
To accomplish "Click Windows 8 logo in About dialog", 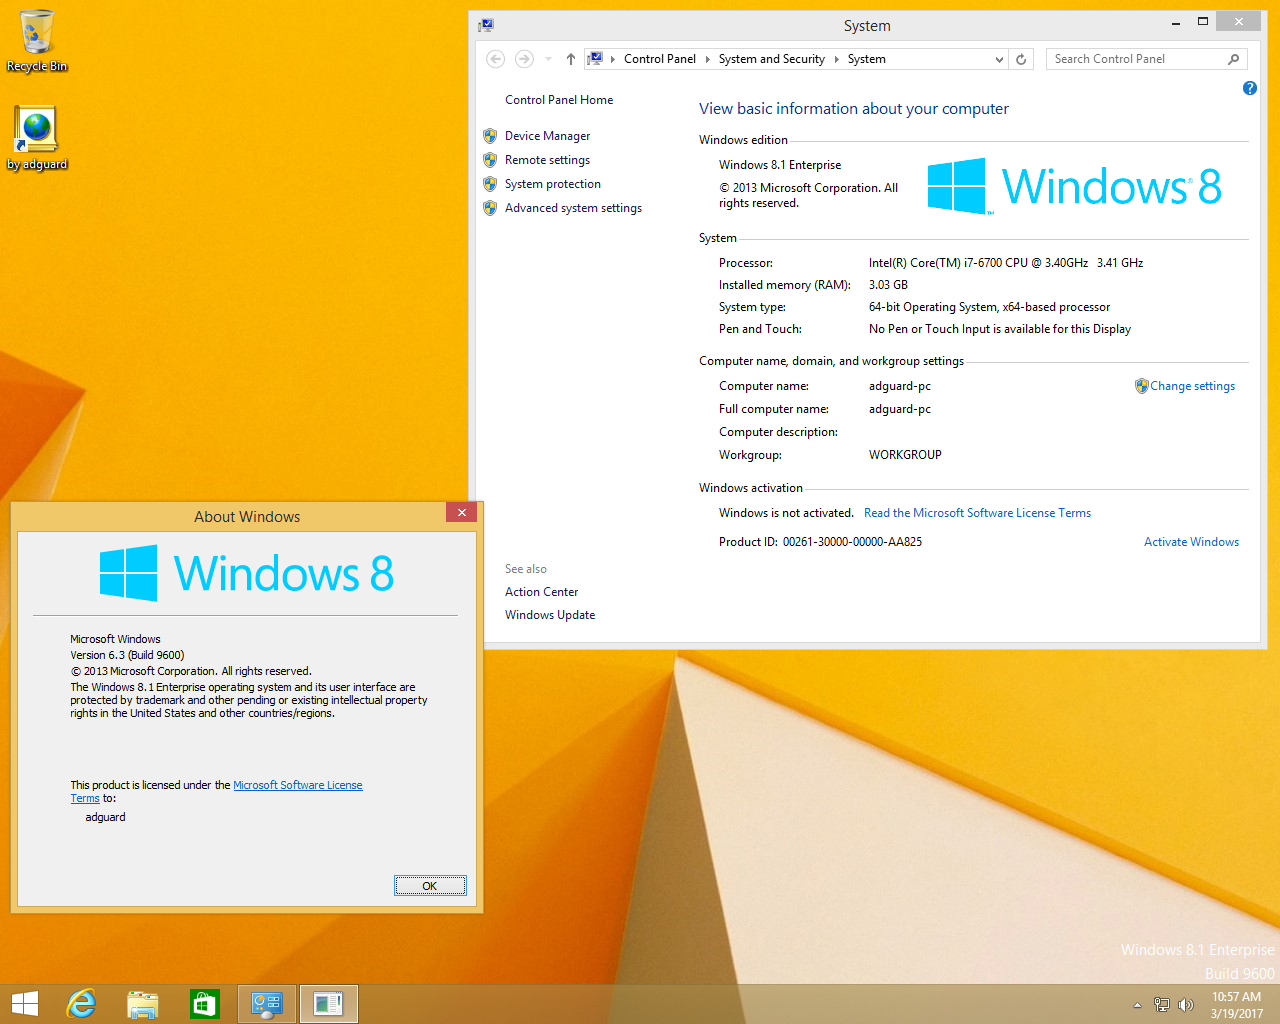I will tap(247, 573).
